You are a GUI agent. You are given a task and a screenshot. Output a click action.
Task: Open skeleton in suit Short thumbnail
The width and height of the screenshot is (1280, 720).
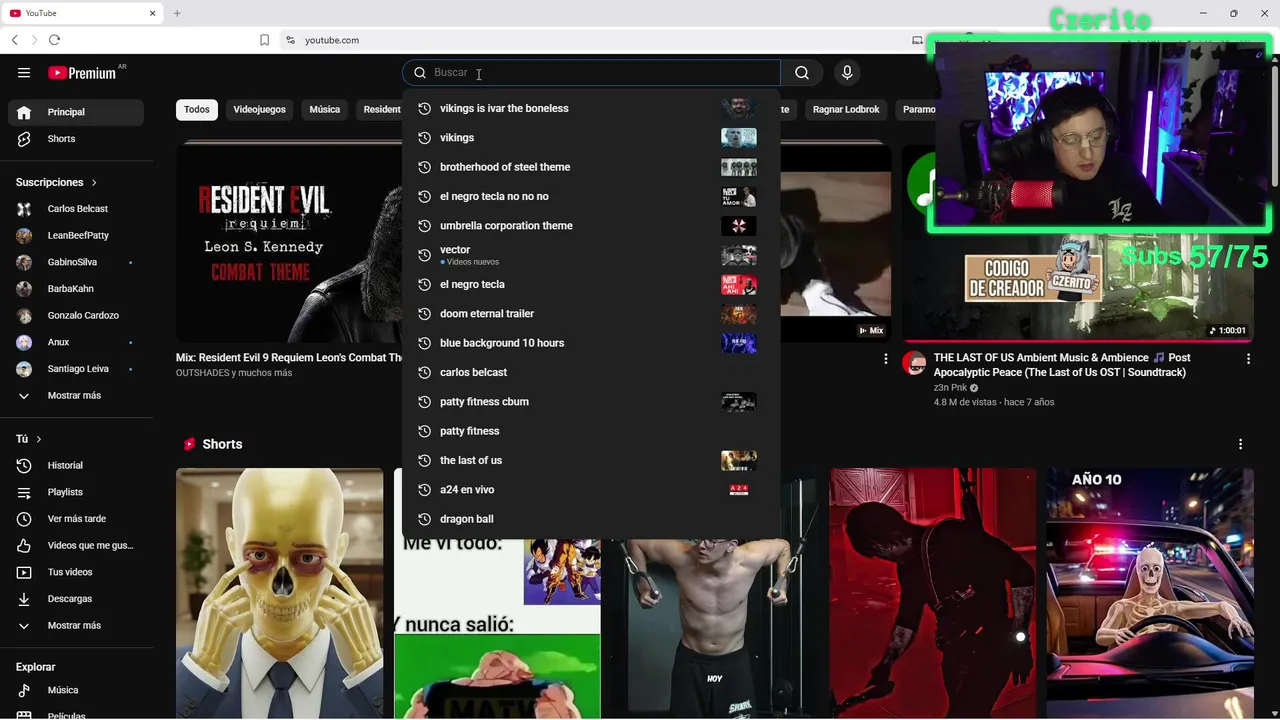(279, 593)
